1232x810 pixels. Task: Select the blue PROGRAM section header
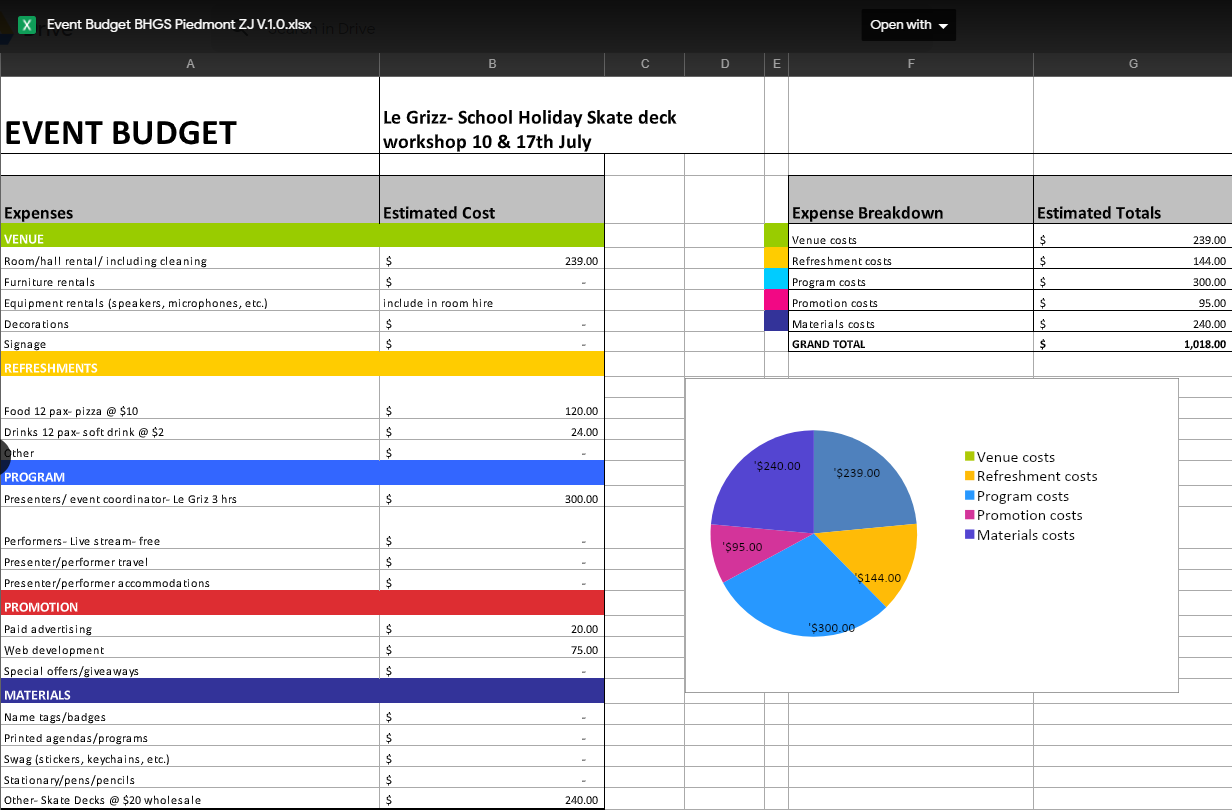coord(302,477)
